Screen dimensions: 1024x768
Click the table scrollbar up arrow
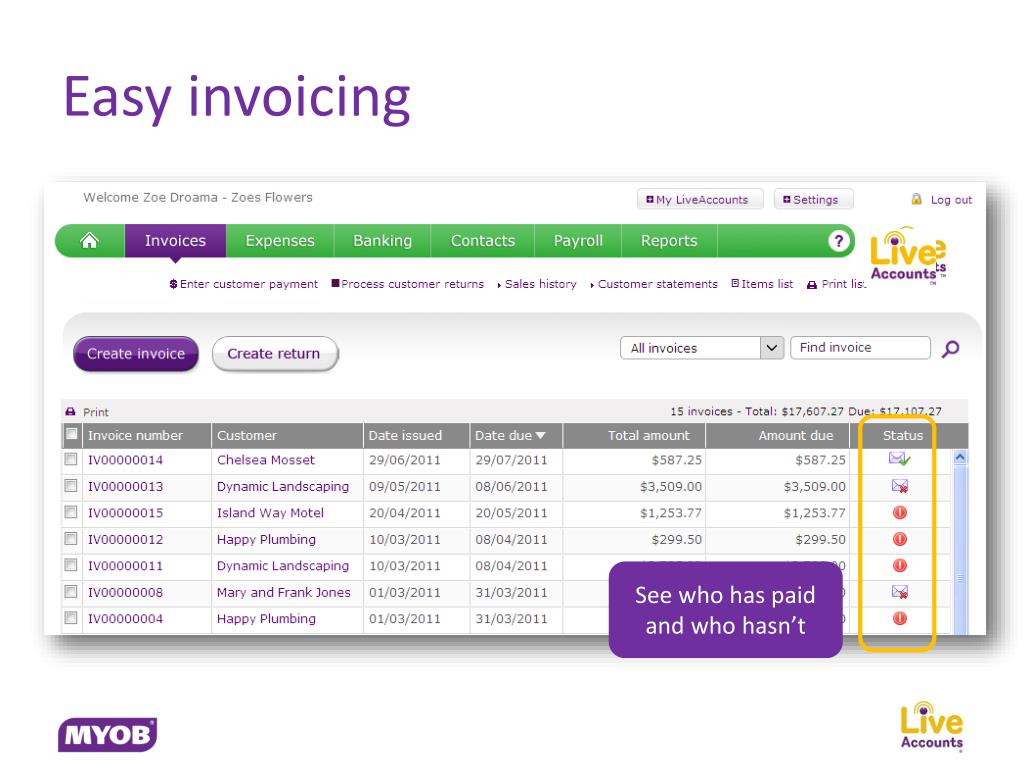[x=960, y=457]
